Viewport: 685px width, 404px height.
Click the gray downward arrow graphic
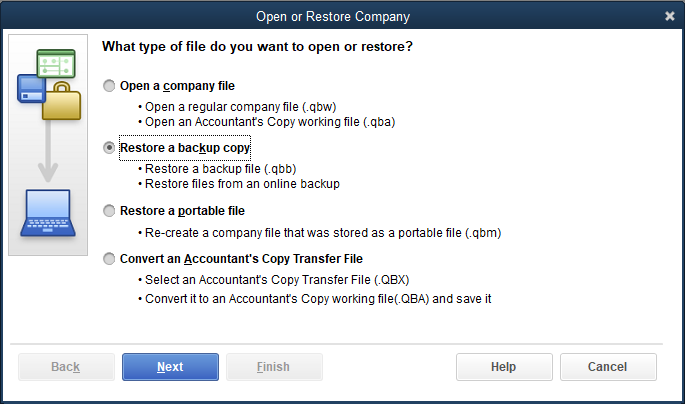[x=48, y=151]
